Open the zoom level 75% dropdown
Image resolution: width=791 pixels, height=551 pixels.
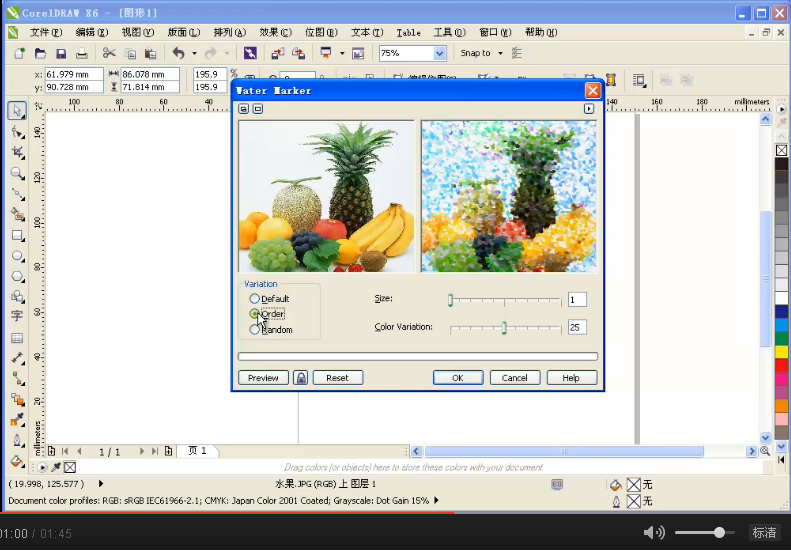pyautogui.click(x=439, y=53)
